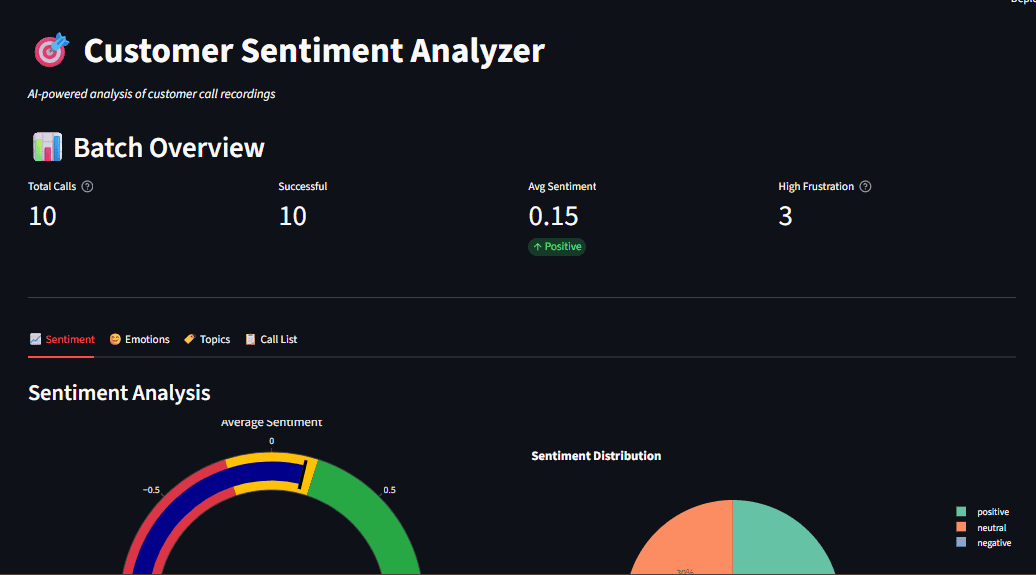Click the Avg Sentiment value 0.15

(x=553, y=216)
